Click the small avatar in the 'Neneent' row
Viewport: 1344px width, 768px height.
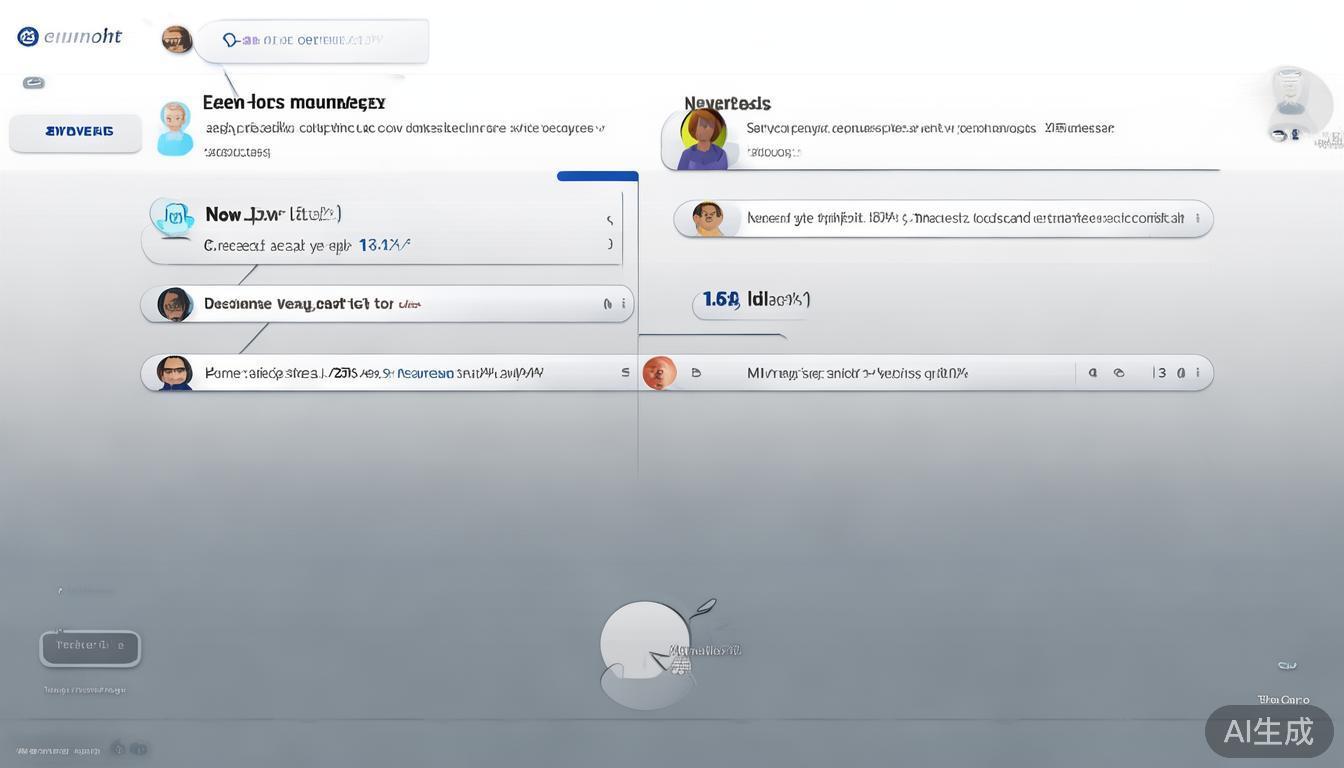click(x=708, y=218)
